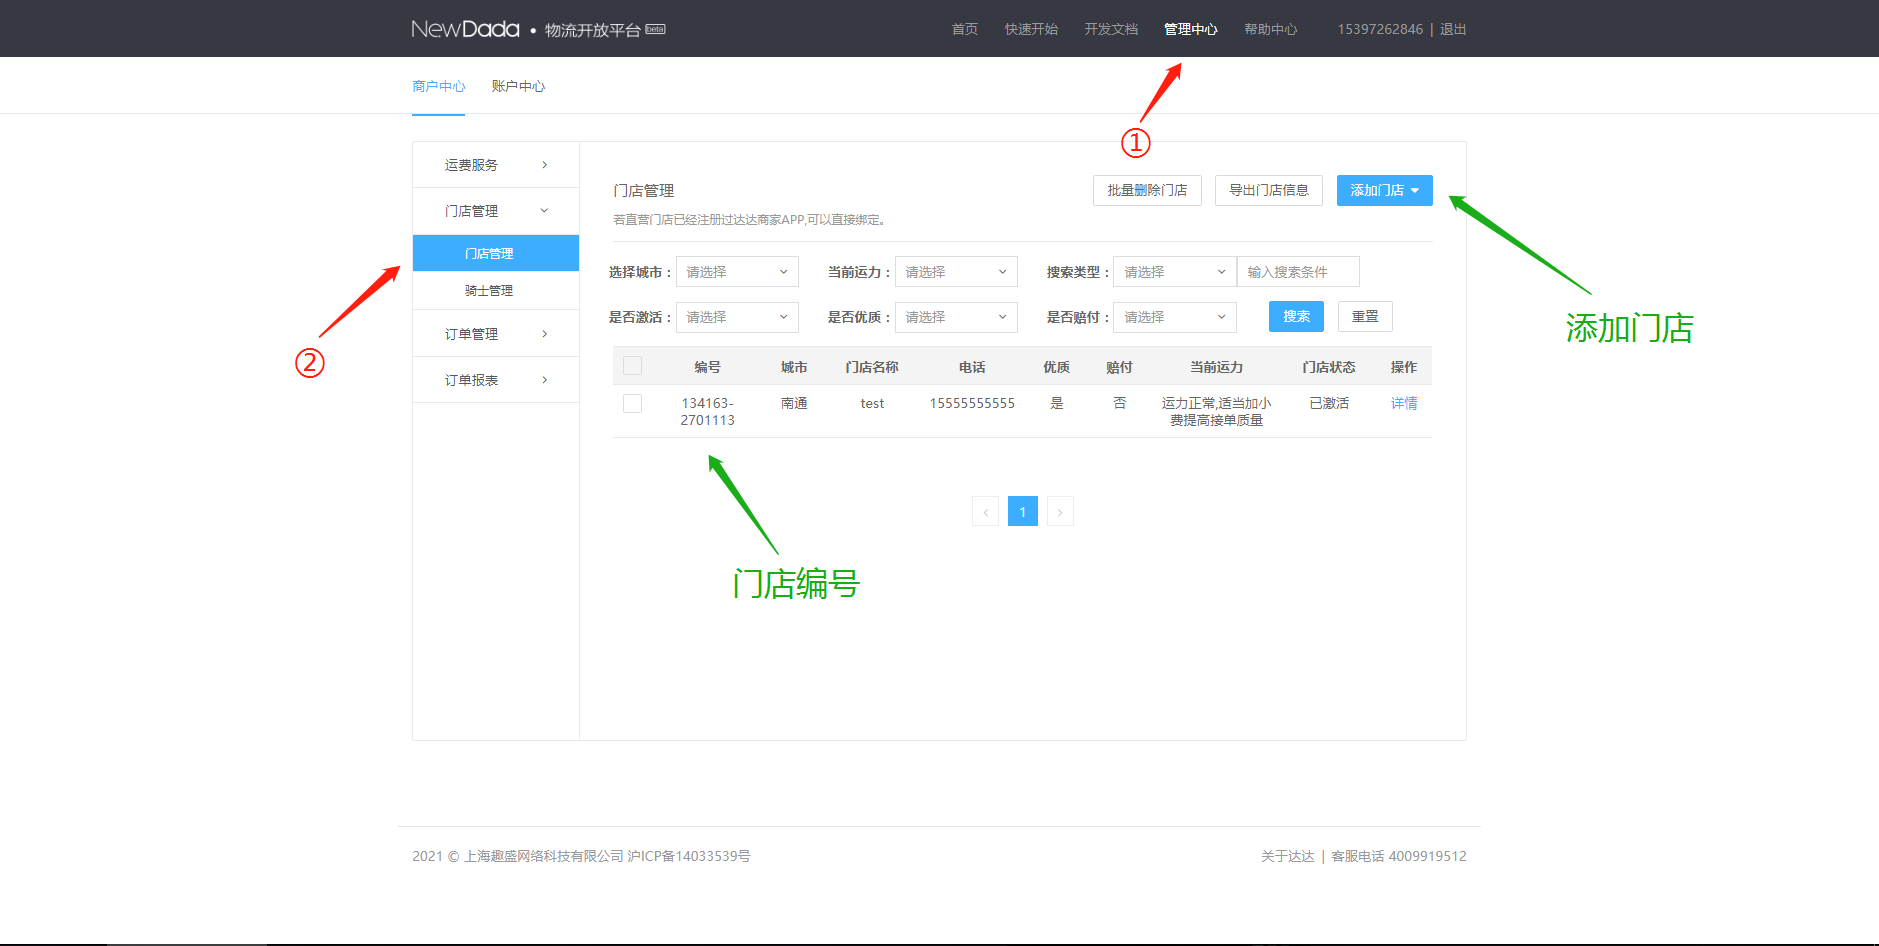The image size is (1879, 946).
Task: Open the 选择城市 dropdown
Action: [737, 272]
